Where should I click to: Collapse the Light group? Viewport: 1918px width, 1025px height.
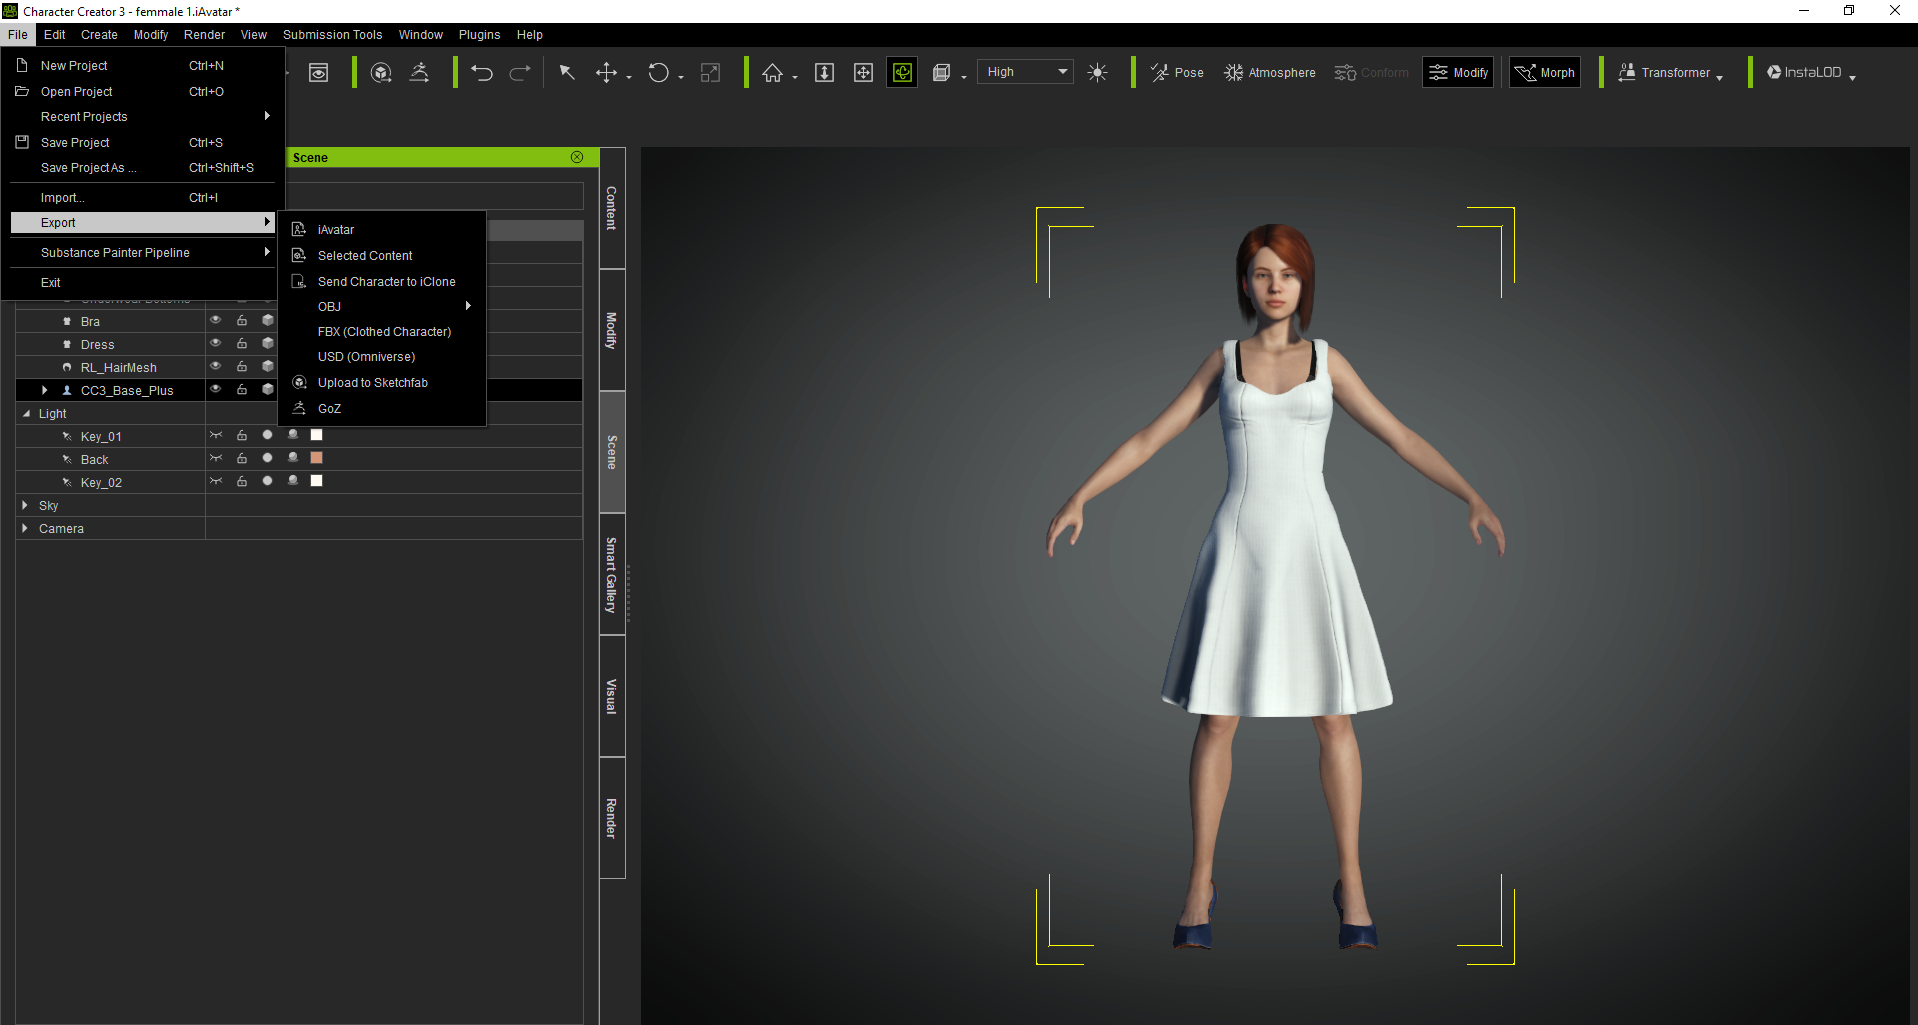click(x=26, y=413)
